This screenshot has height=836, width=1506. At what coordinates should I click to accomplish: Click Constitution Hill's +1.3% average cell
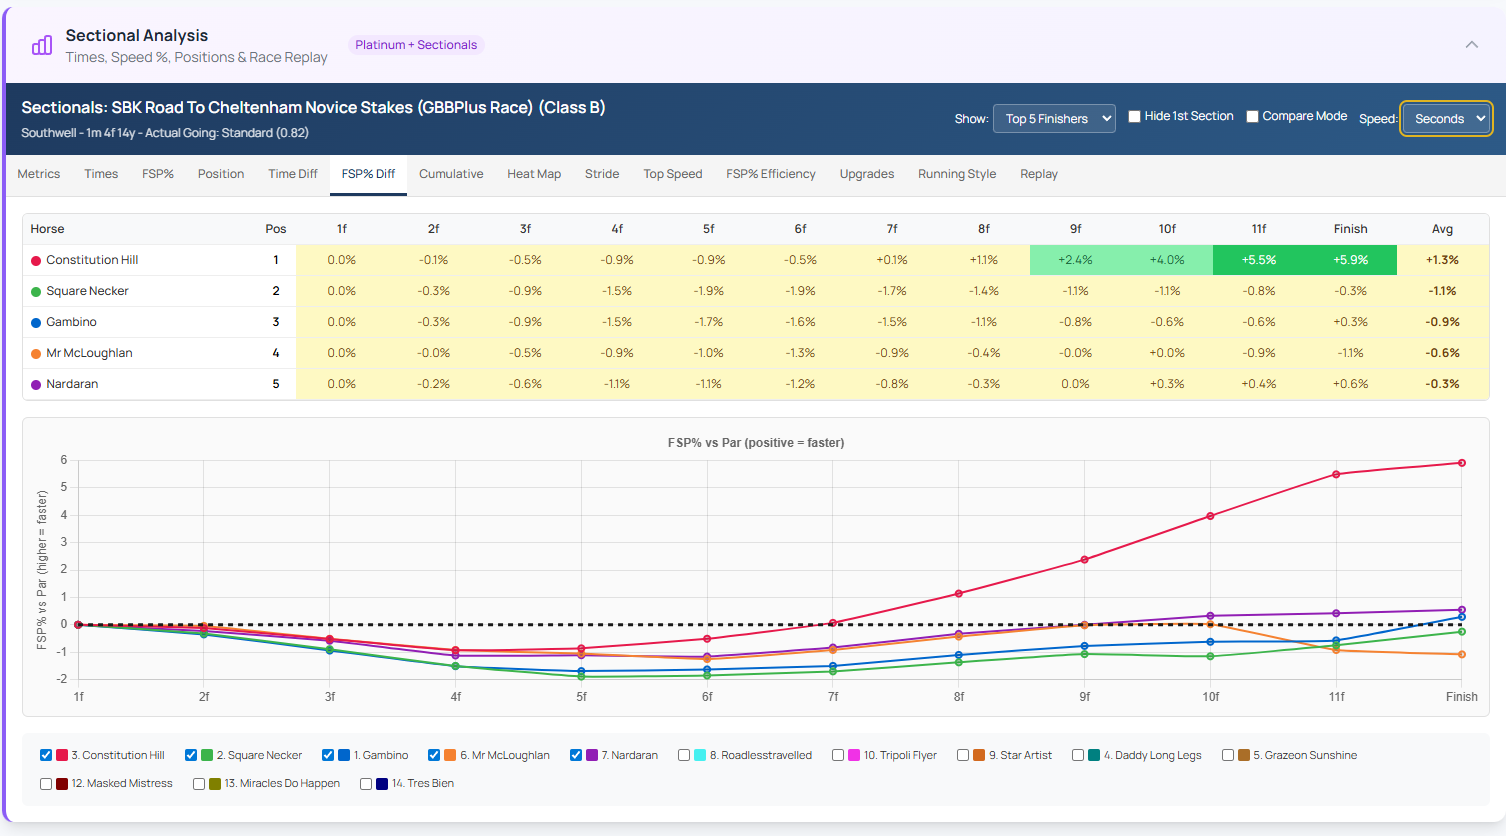1442,260
